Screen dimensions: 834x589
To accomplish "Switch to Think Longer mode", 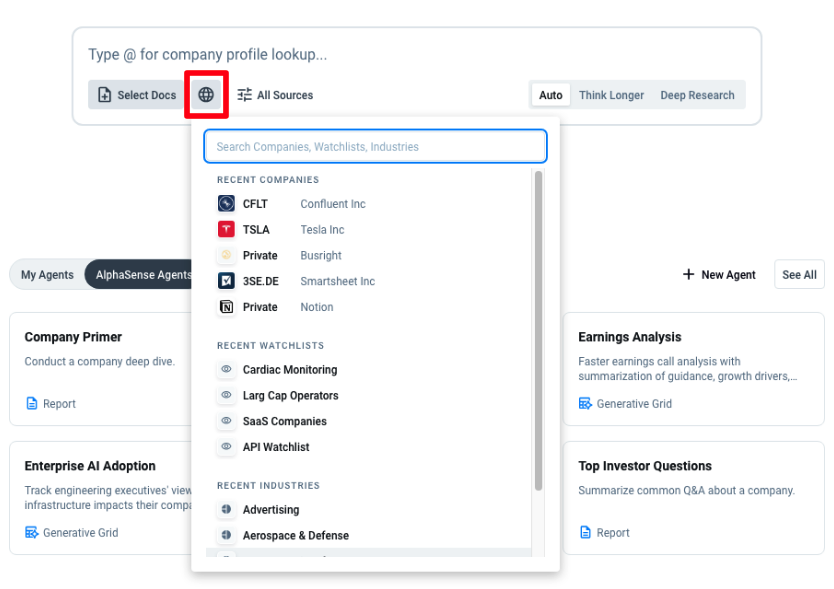I will 611,95.
